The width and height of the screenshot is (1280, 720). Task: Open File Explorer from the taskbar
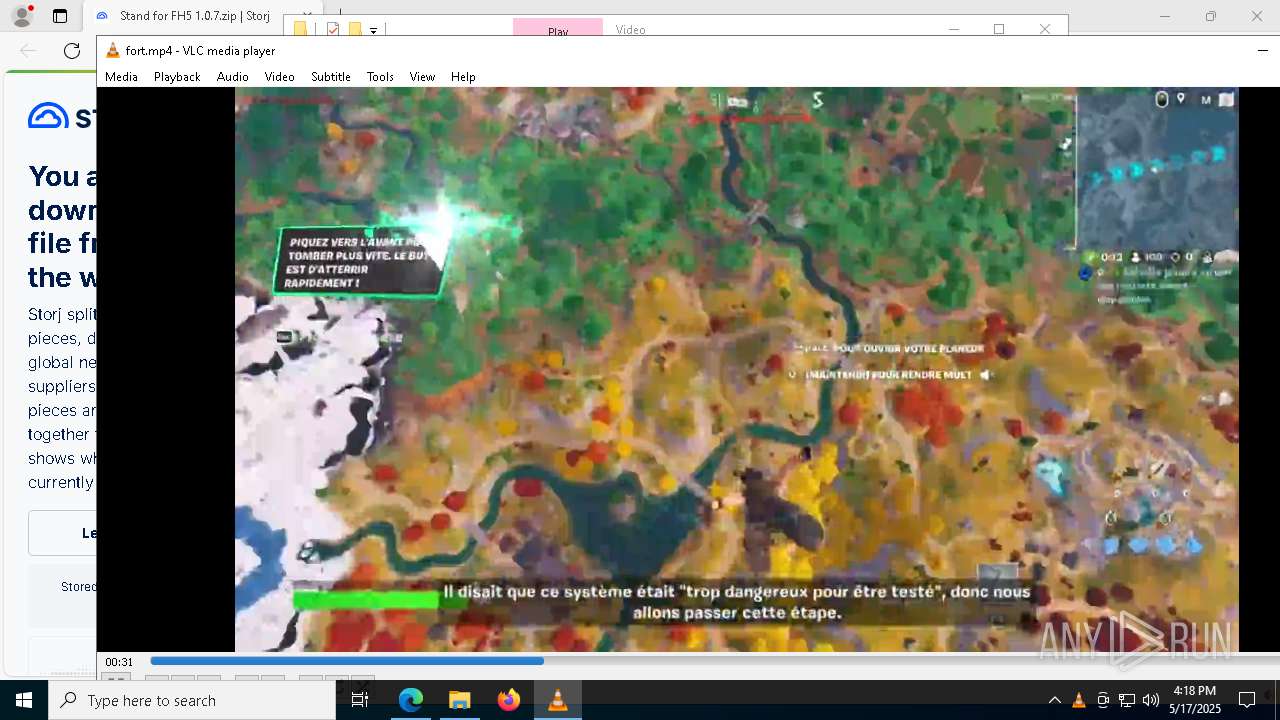[x=459, y=700]
